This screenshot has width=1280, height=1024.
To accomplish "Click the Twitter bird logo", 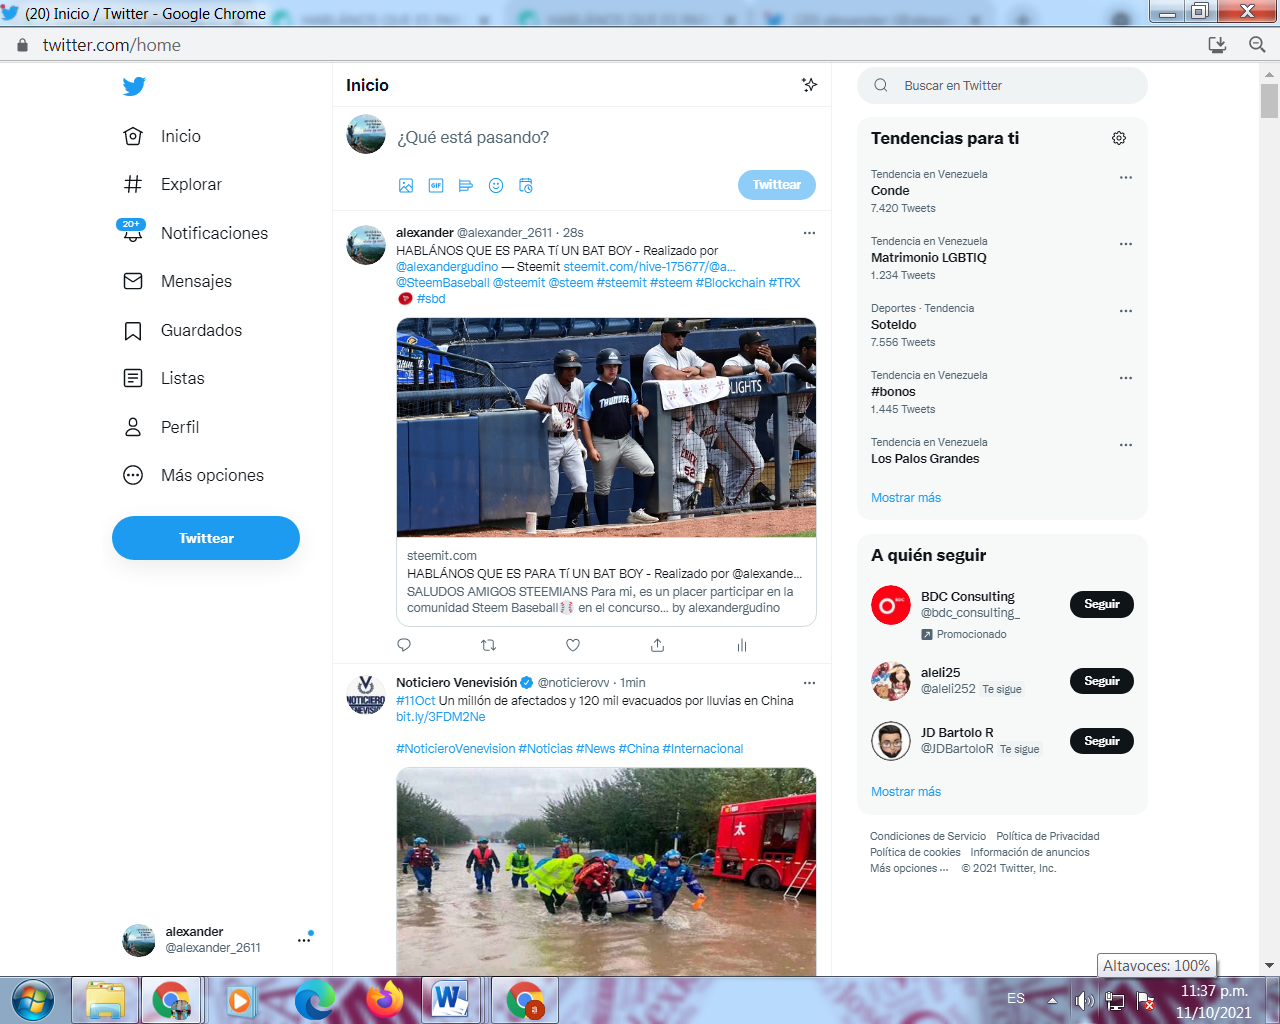I will [x=134, y=86].
